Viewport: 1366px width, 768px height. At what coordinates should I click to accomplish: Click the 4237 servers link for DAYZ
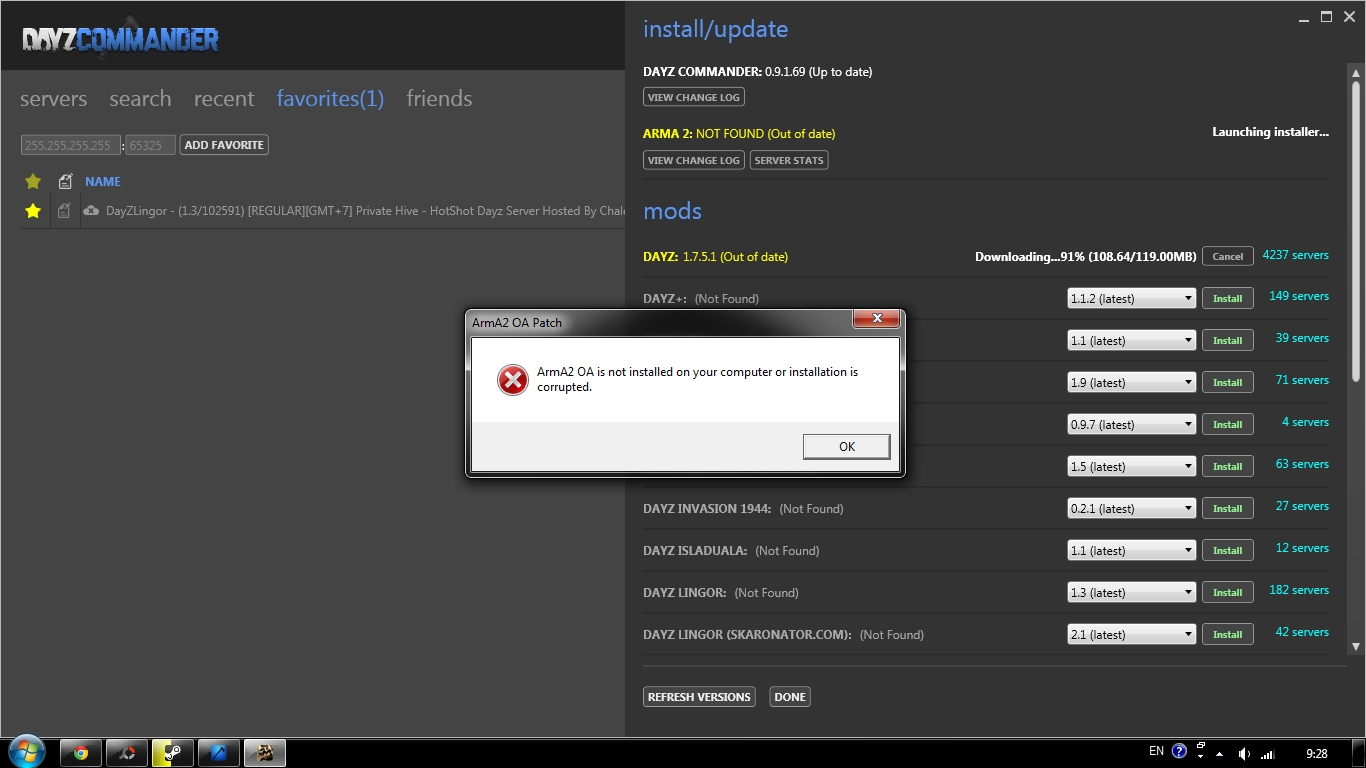coord(1296,255)
